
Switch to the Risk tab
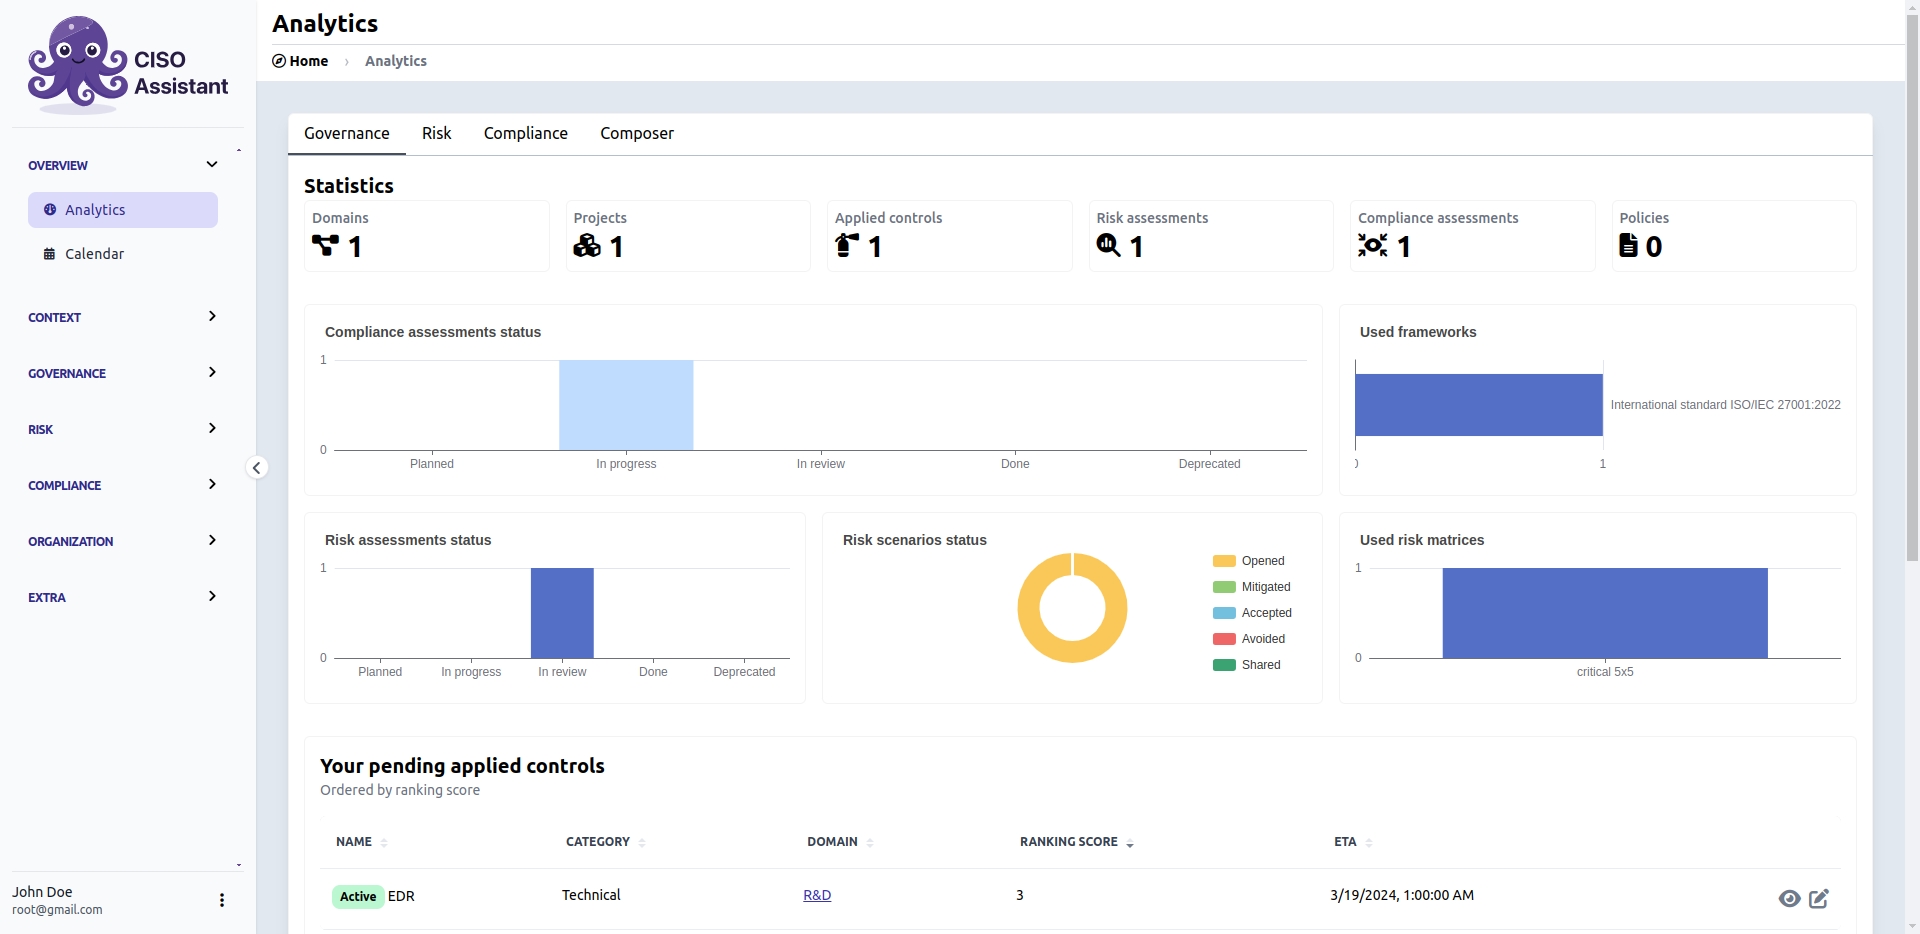[x=436, y=133]
